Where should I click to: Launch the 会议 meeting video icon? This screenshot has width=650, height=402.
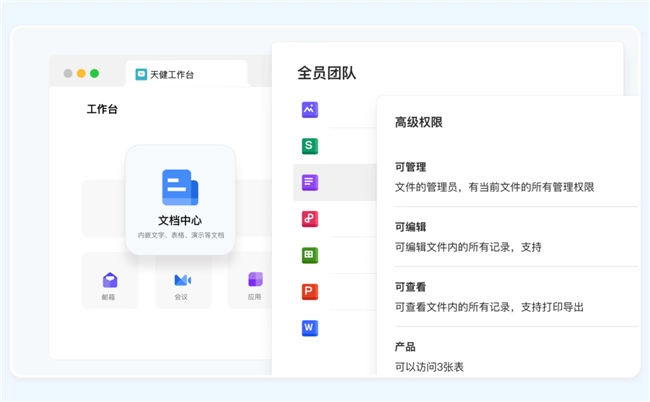pos(182,280)
